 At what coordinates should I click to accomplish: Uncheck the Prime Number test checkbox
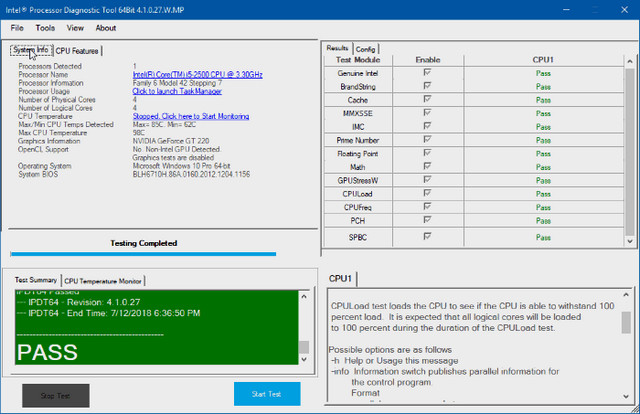427,139
